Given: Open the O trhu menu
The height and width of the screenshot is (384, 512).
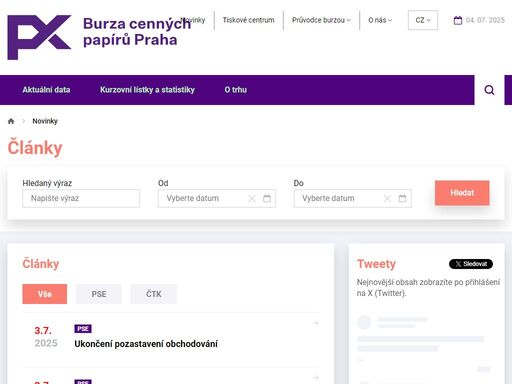Looking at the screenshot, I should click(236, 90).
